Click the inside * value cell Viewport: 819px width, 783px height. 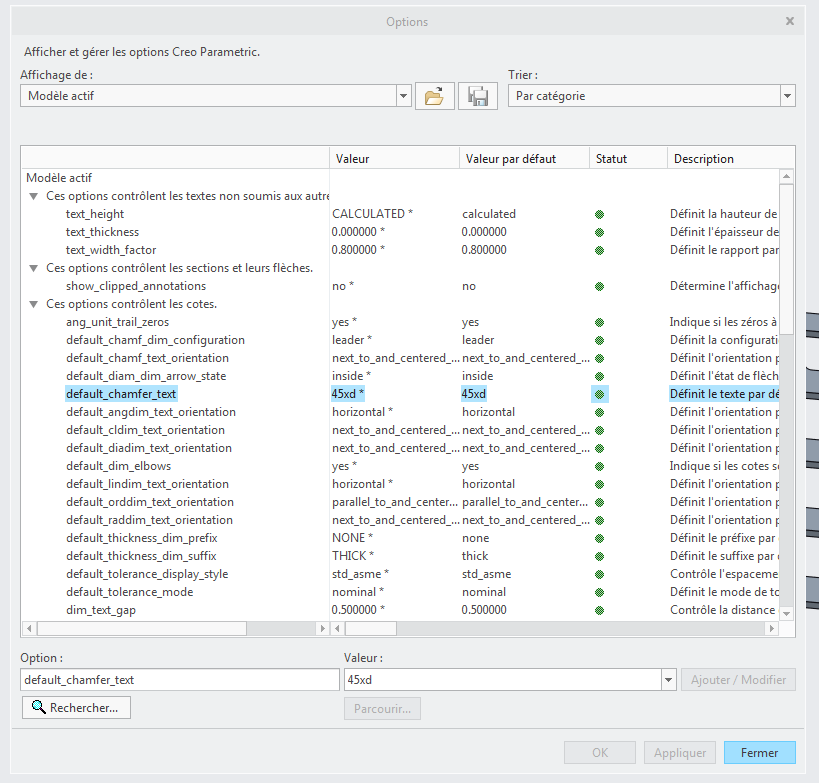click(351, 376)
